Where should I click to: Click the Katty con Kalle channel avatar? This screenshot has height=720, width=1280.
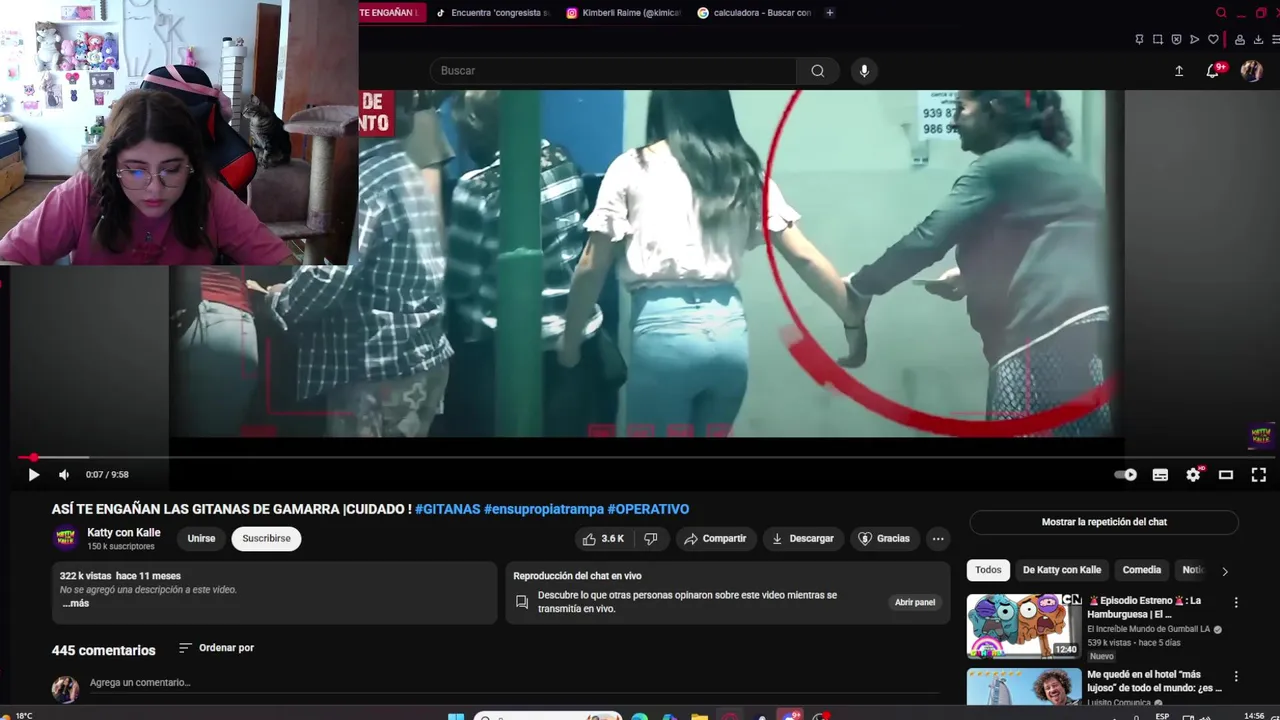point(65,539)
